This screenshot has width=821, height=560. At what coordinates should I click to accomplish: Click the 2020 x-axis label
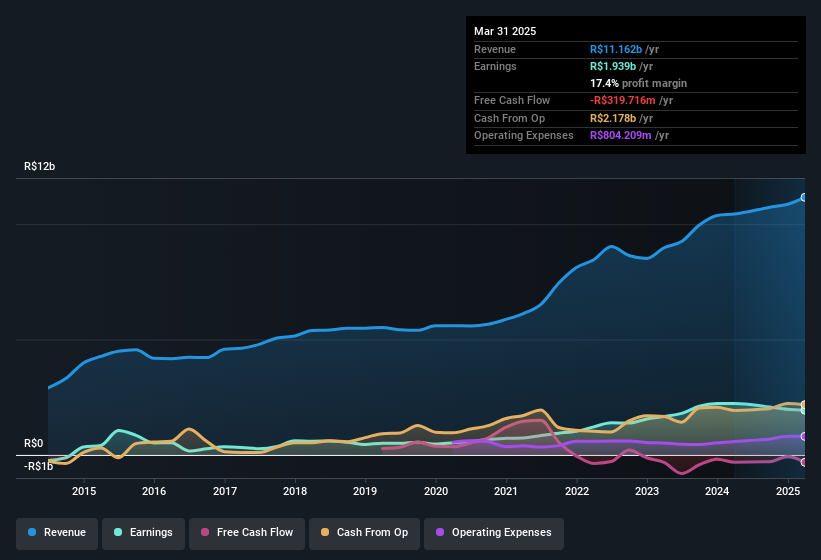[x=436, y=491]
